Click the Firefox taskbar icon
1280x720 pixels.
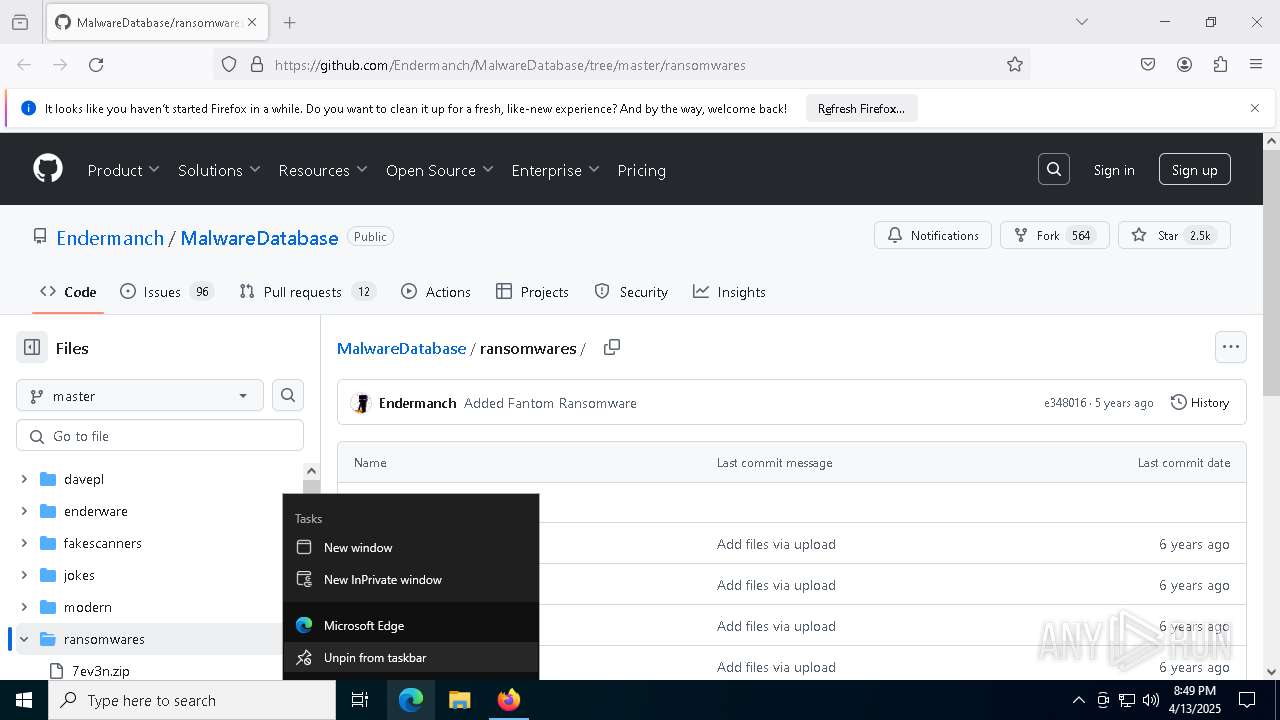coord(509,700)
